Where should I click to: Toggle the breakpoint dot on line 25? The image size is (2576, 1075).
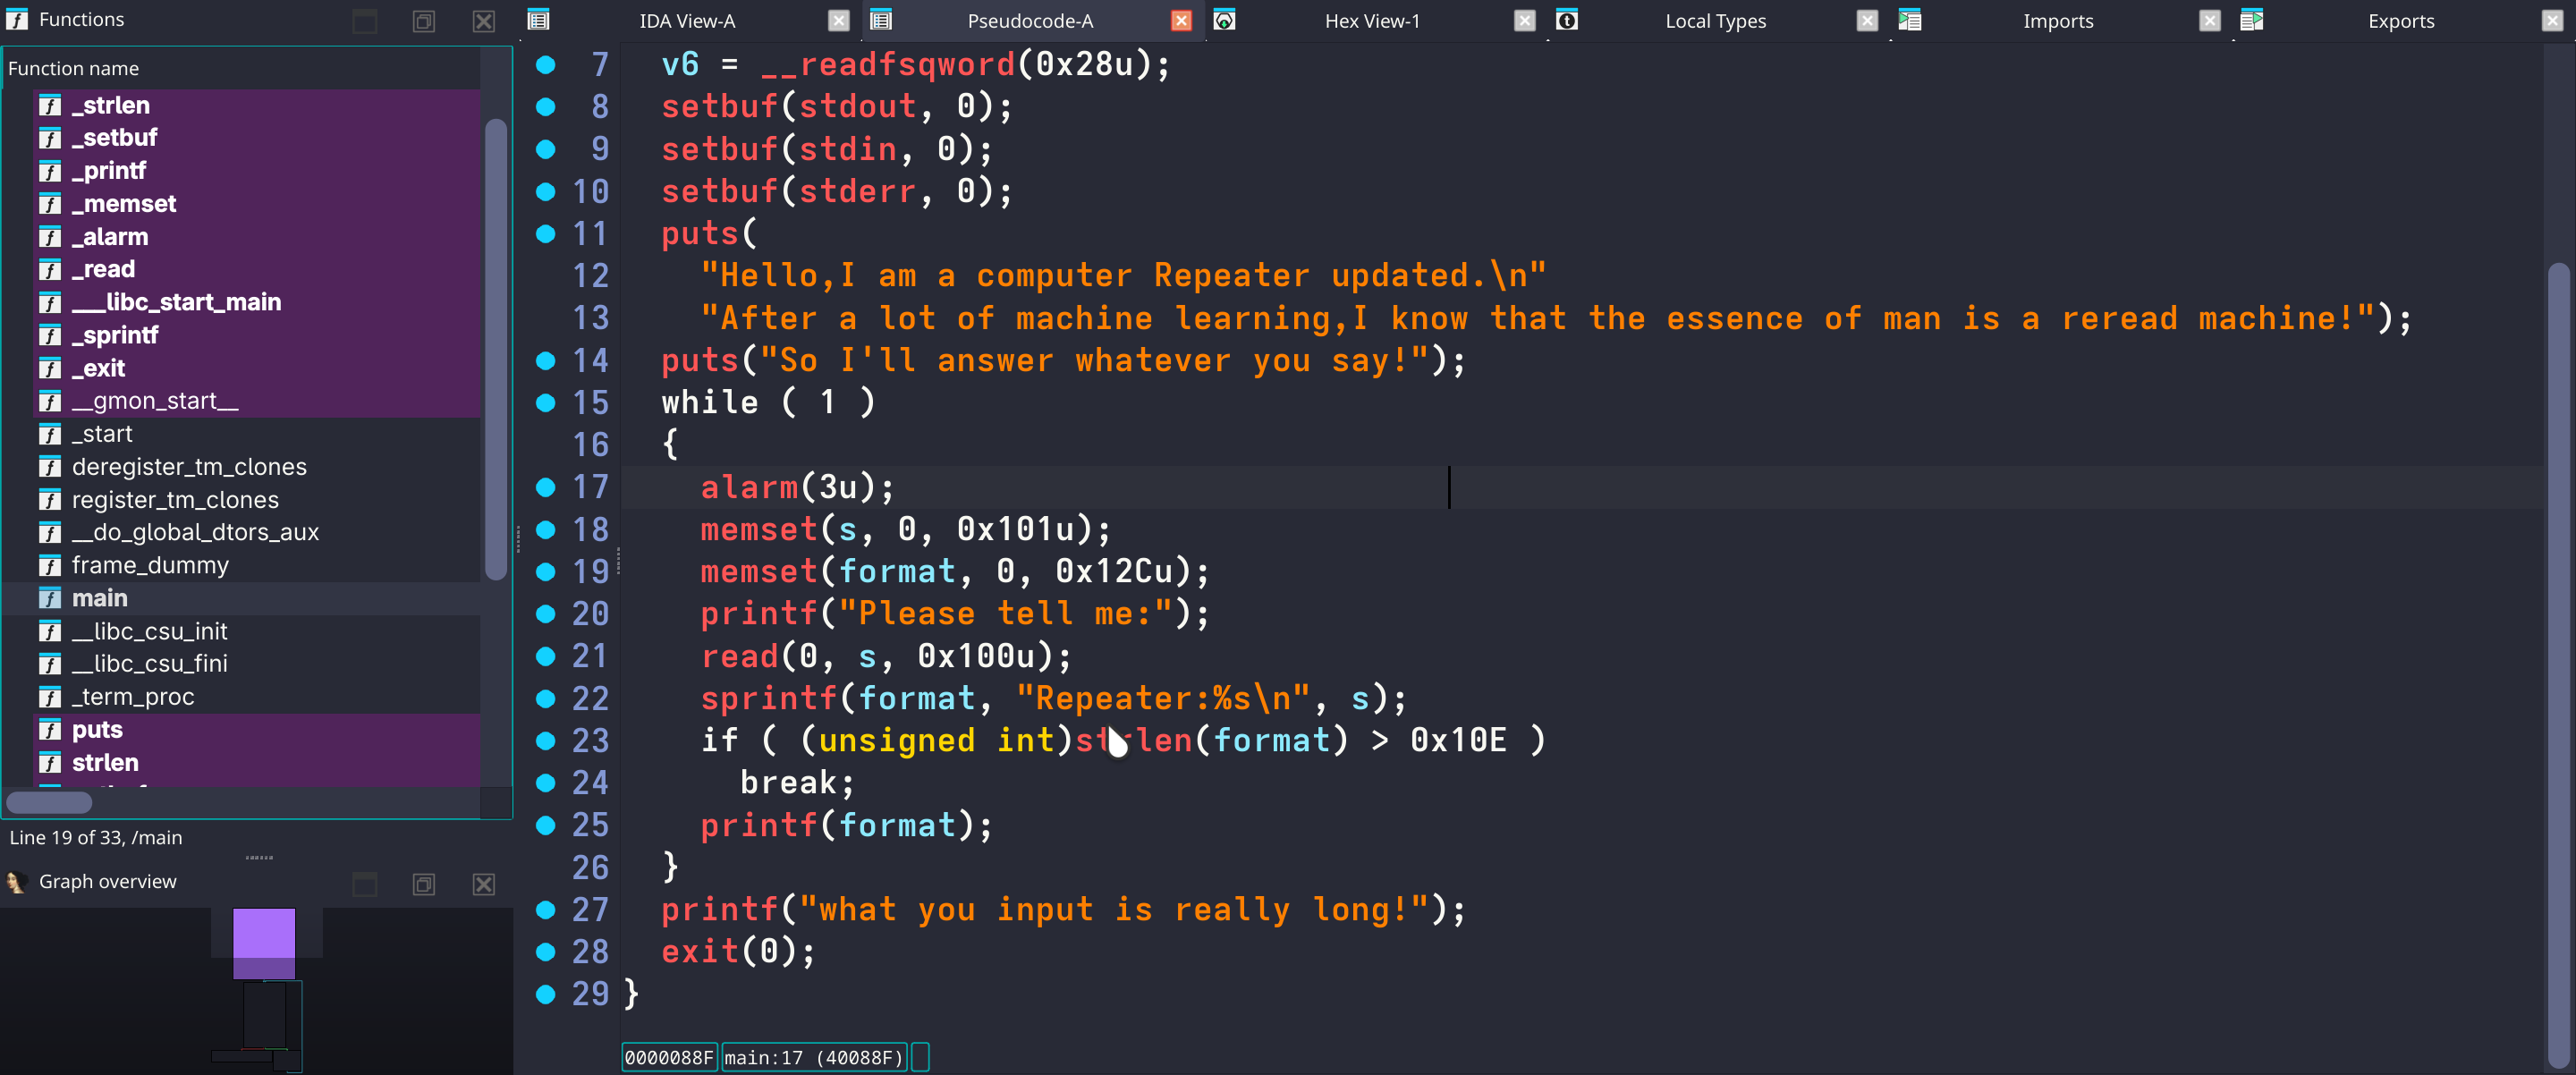[x=546, y=825]
